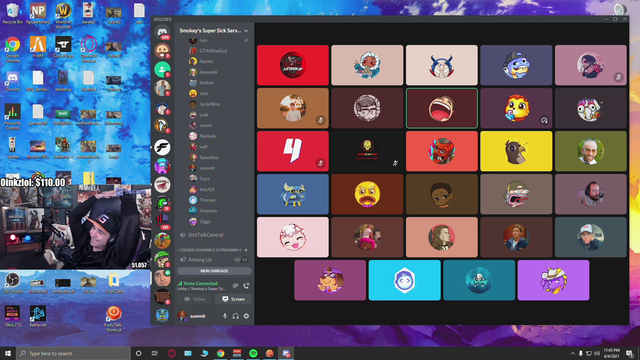Open Spotify from the taskbar
Viewport: 640px width, 360px height.
253,353
